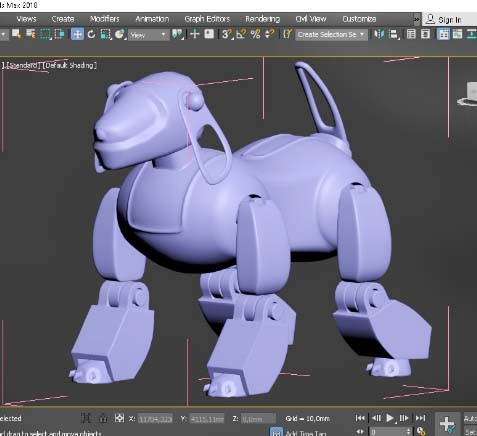Activate the Select and Place tool
The width and height of the screenshot is (477, 436).
tap(119, 34)
